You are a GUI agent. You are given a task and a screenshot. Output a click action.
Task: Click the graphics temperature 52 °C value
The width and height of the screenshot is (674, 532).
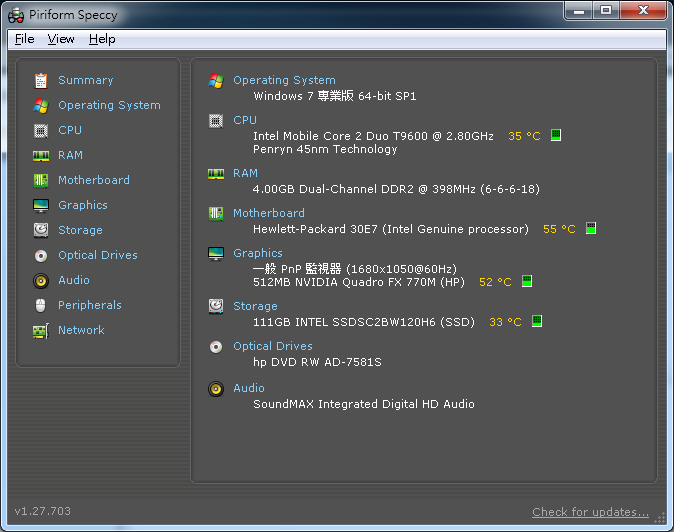coord(495,282)
